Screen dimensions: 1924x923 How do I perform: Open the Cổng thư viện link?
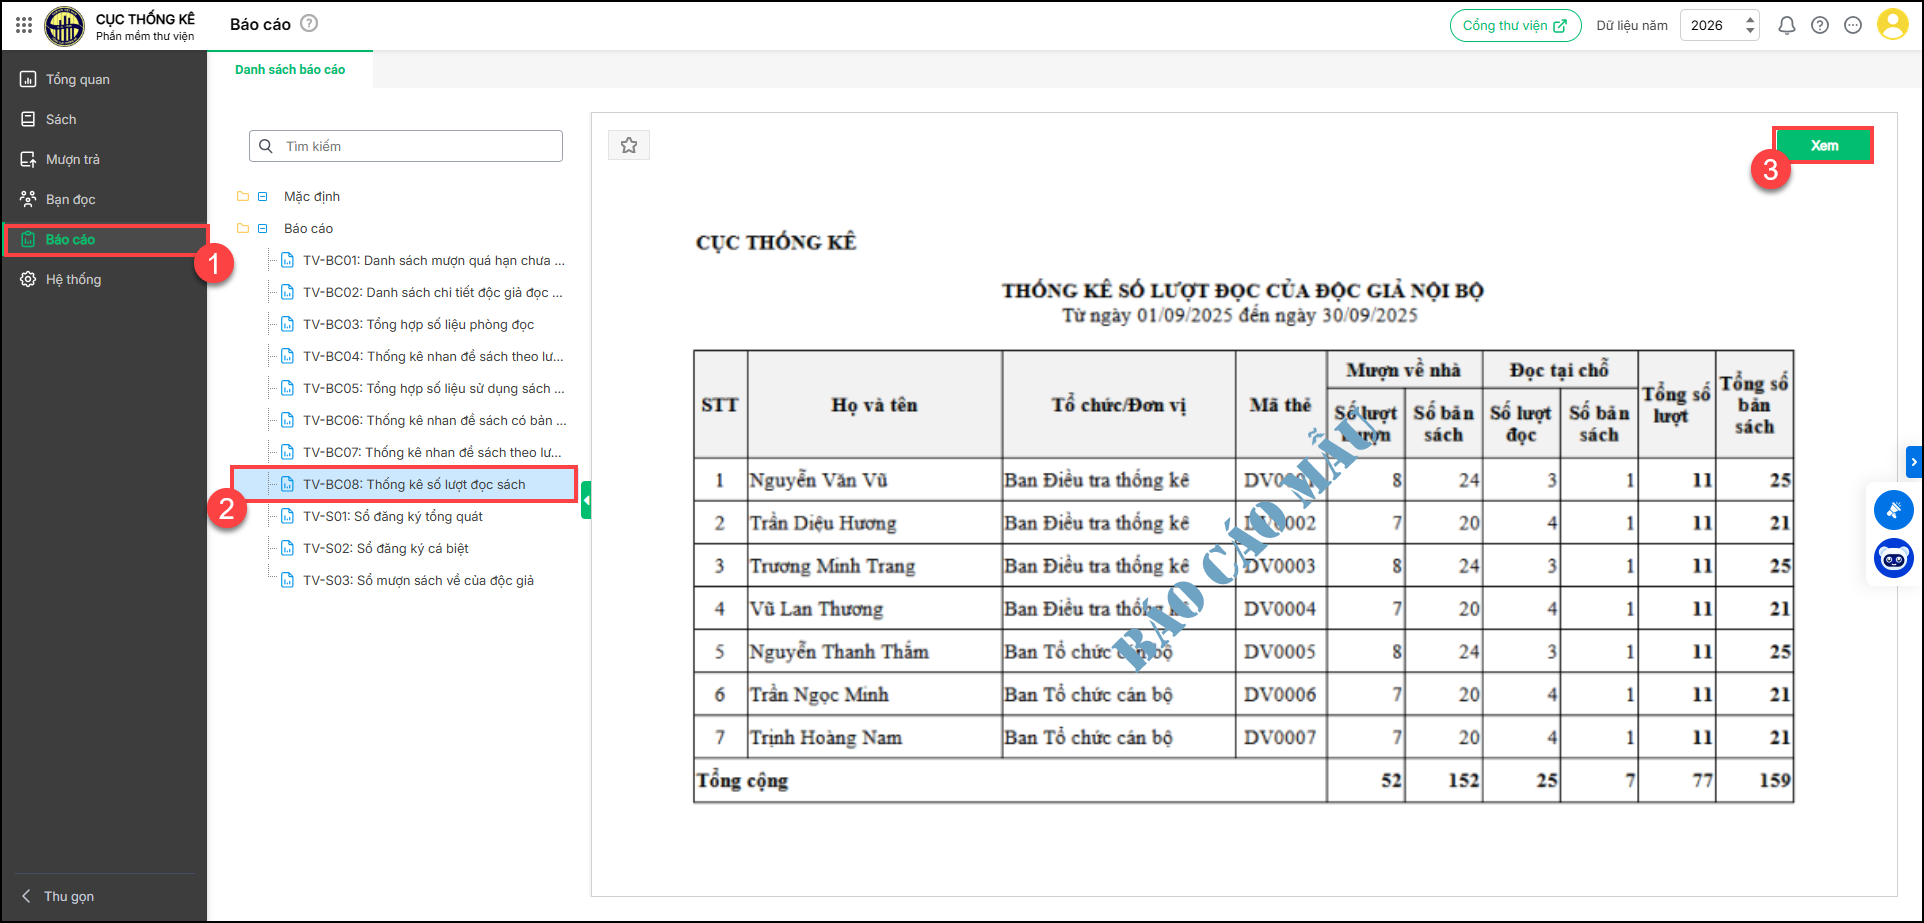click(1515, 26)
